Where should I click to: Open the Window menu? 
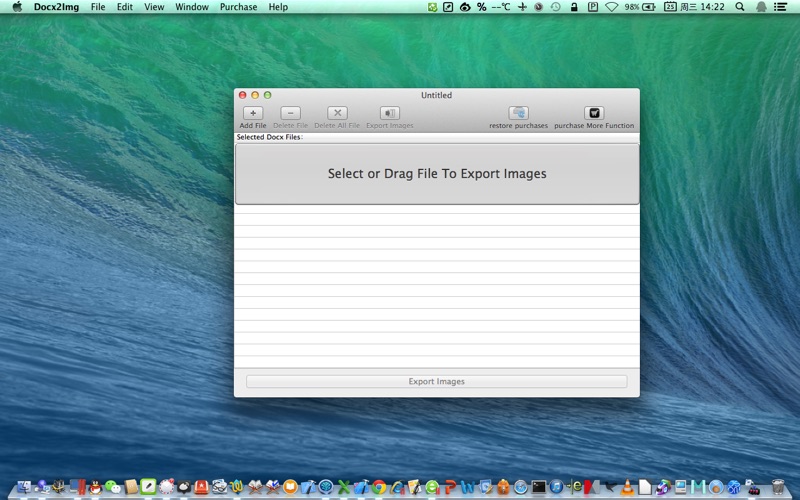pos(192,7)
